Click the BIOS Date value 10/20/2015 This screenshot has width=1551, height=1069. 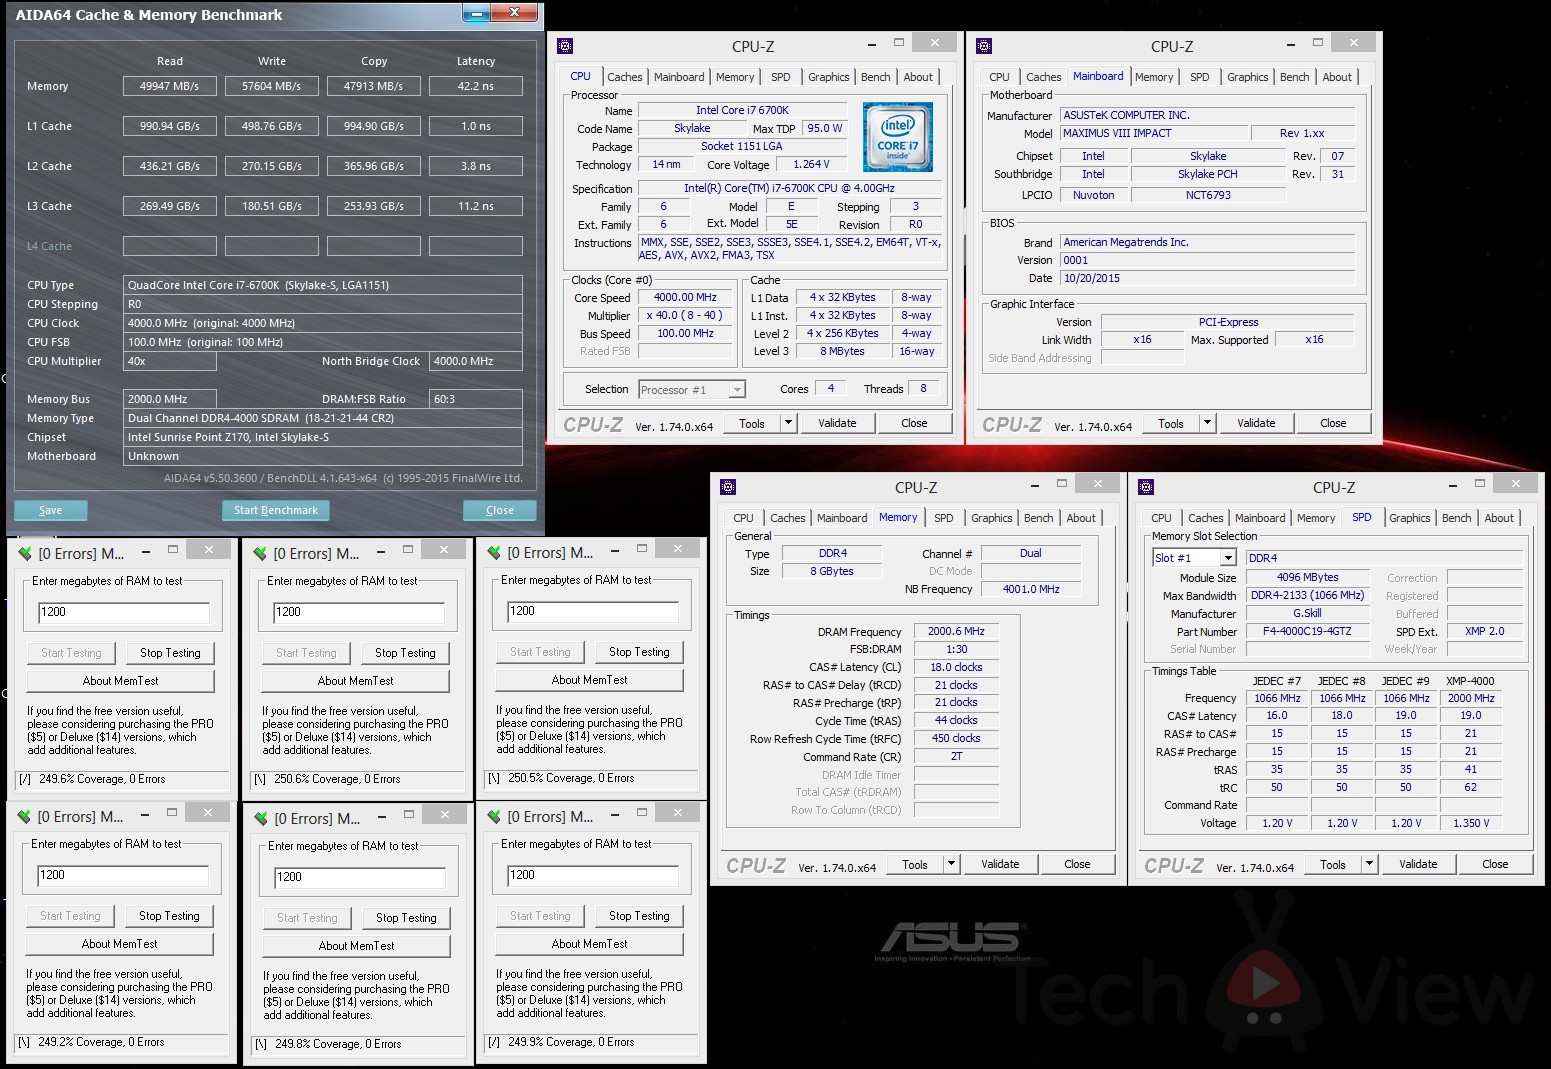1208,278
